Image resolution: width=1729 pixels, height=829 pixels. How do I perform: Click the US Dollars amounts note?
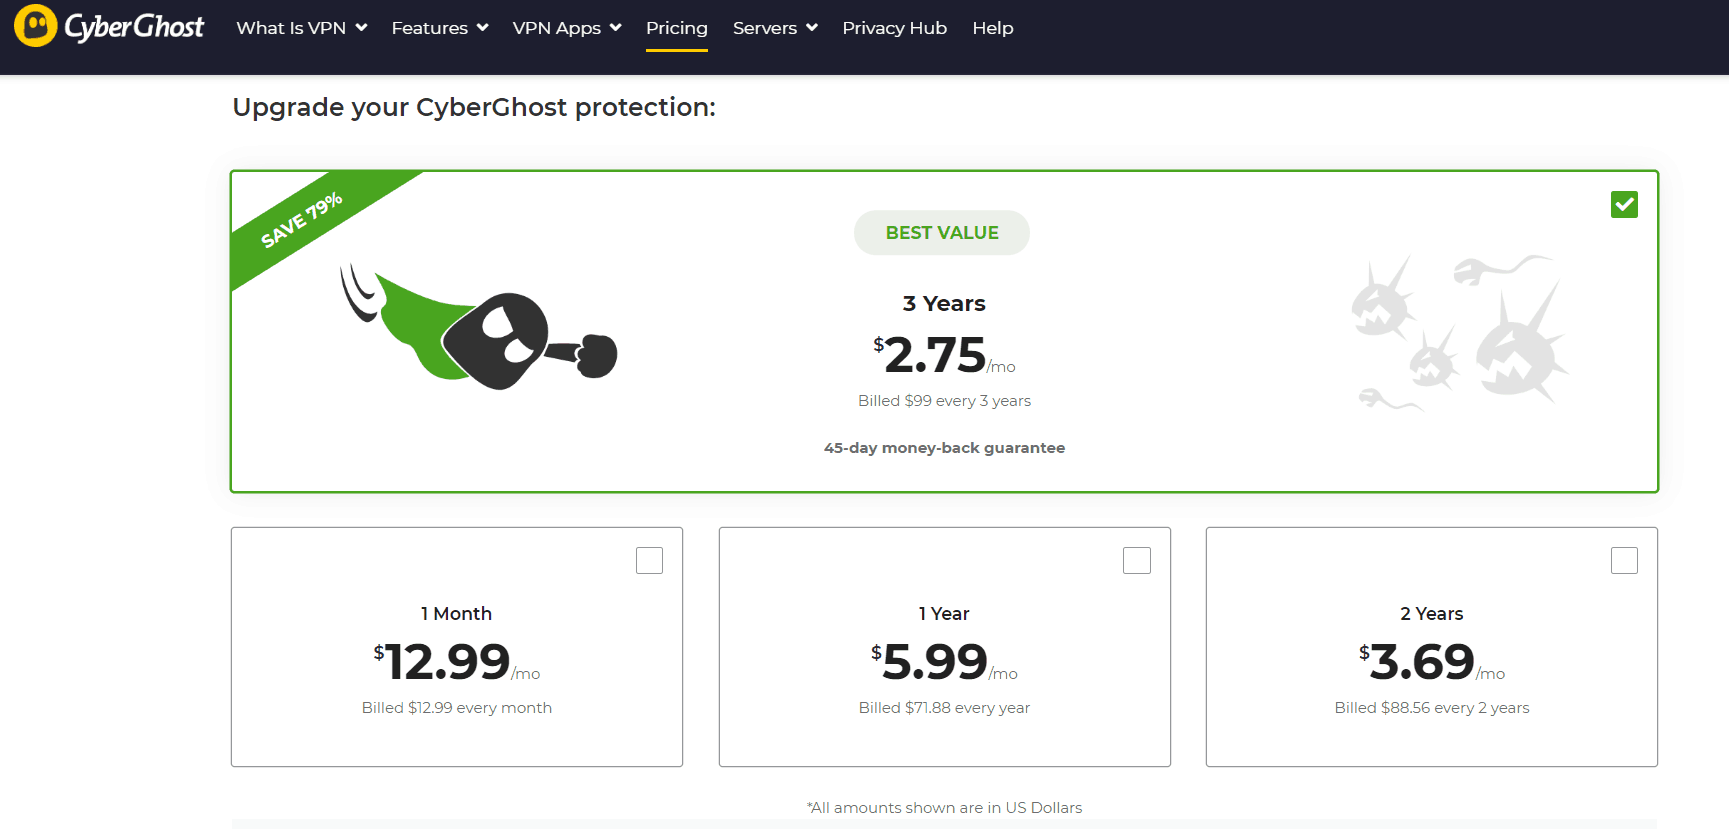[944, 808]
